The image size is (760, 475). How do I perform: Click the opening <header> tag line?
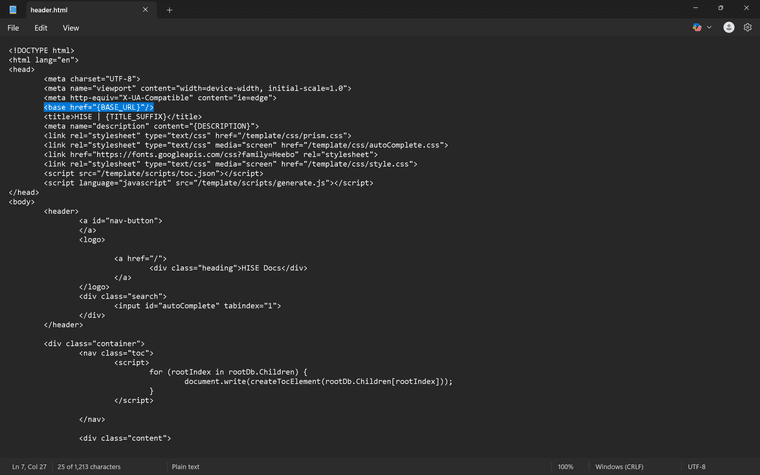[61, 211]
